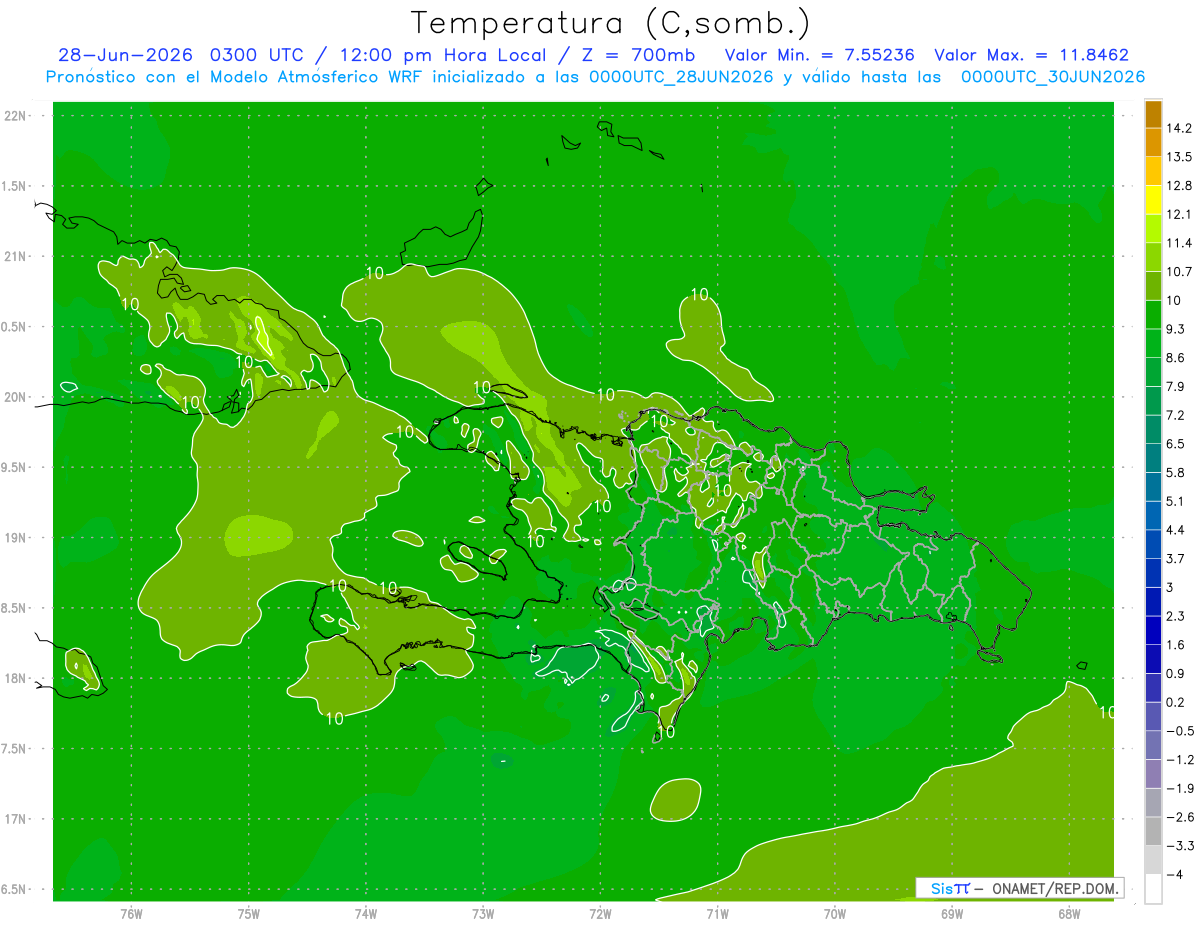The width and height of the screenshot is (1200, 927).
Task: Click legend value "5.1"
Action: pyautogui.click(x=1176, y=501)
